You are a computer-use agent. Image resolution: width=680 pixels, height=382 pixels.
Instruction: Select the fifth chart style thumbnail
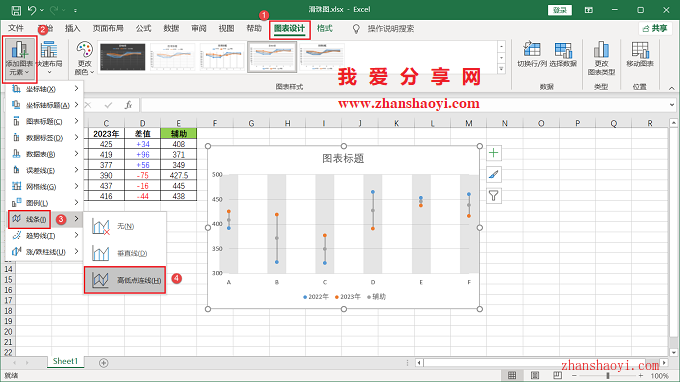point(321,57)
